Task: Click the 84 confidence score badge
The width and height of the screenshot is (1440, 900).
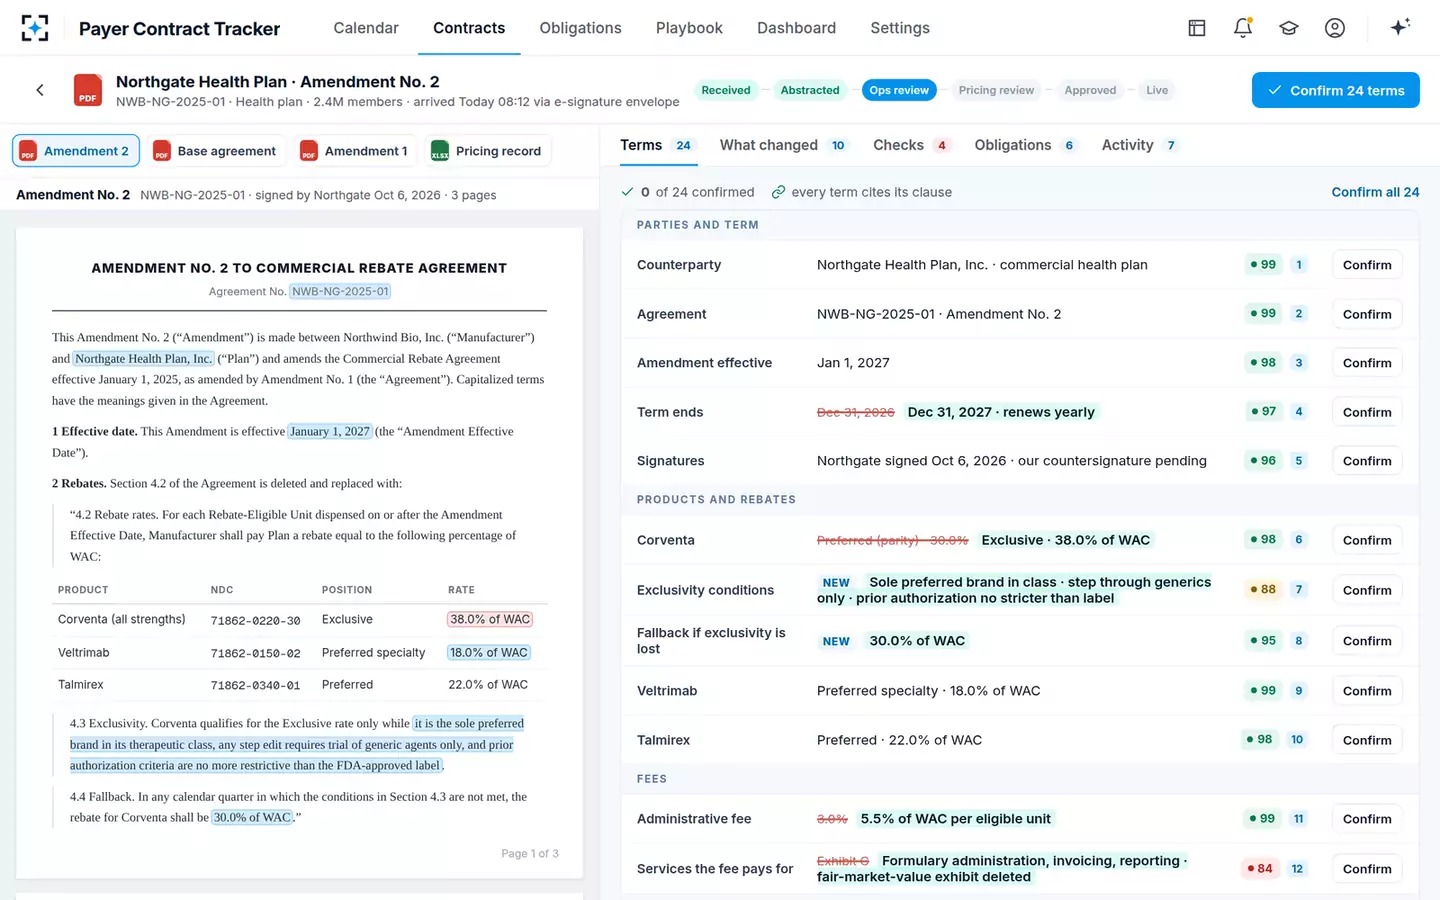Action: [1261, 869]
